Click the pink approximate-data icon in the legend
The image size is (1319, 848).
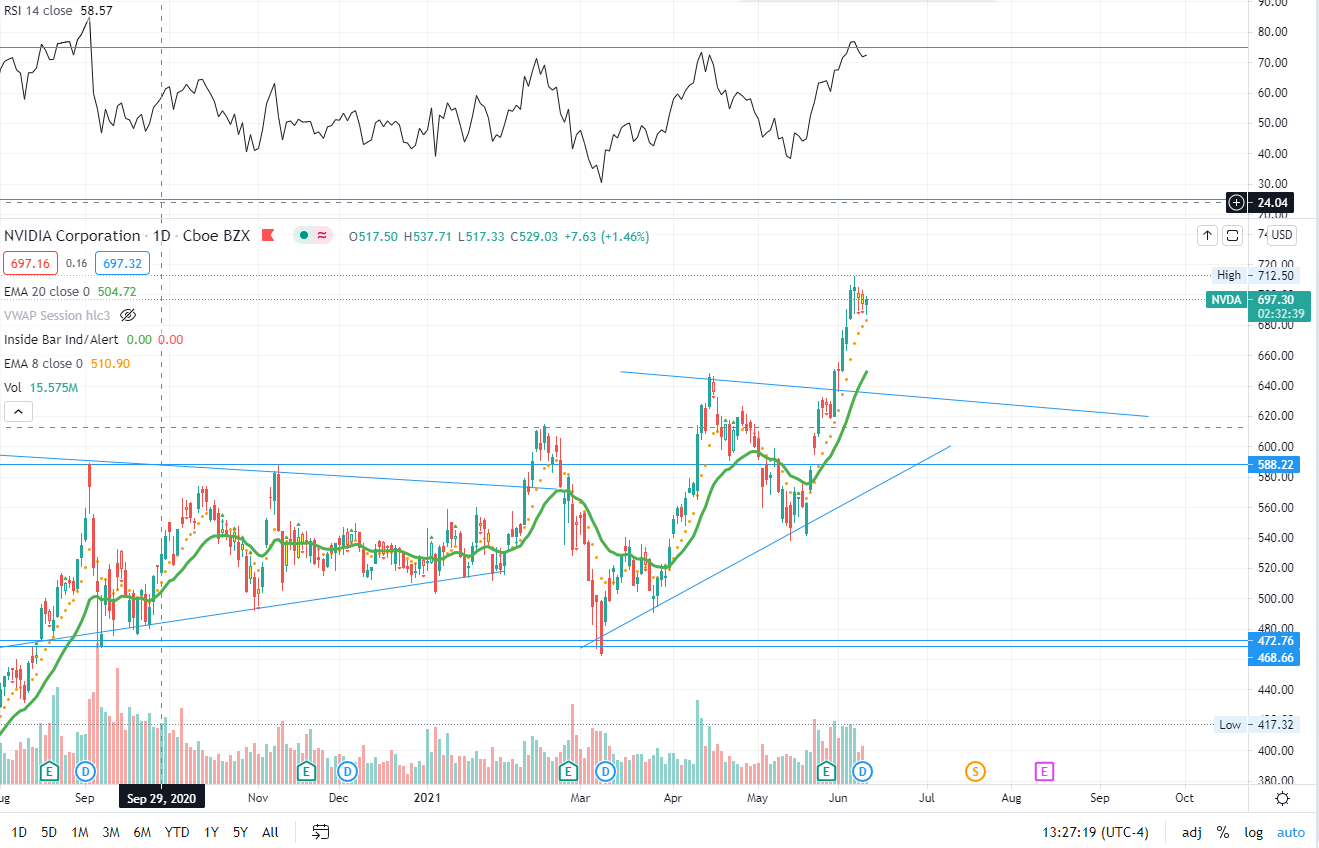coord(322,236)
